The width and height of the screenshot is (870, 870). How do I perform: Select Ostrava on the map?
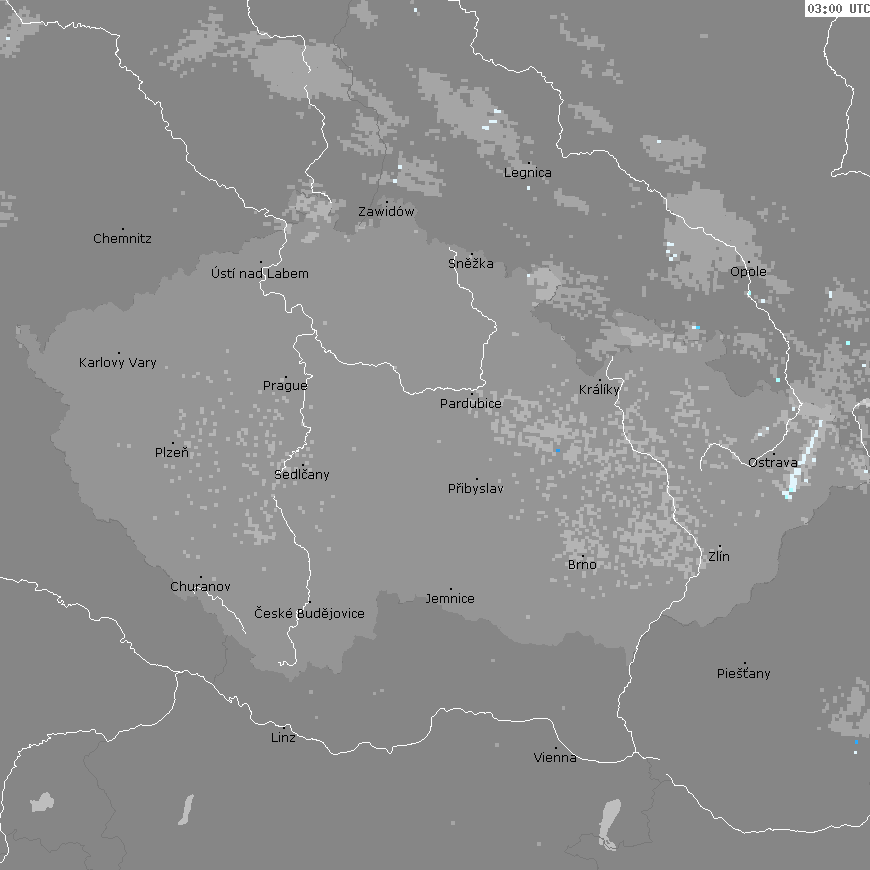pos(773,462)
